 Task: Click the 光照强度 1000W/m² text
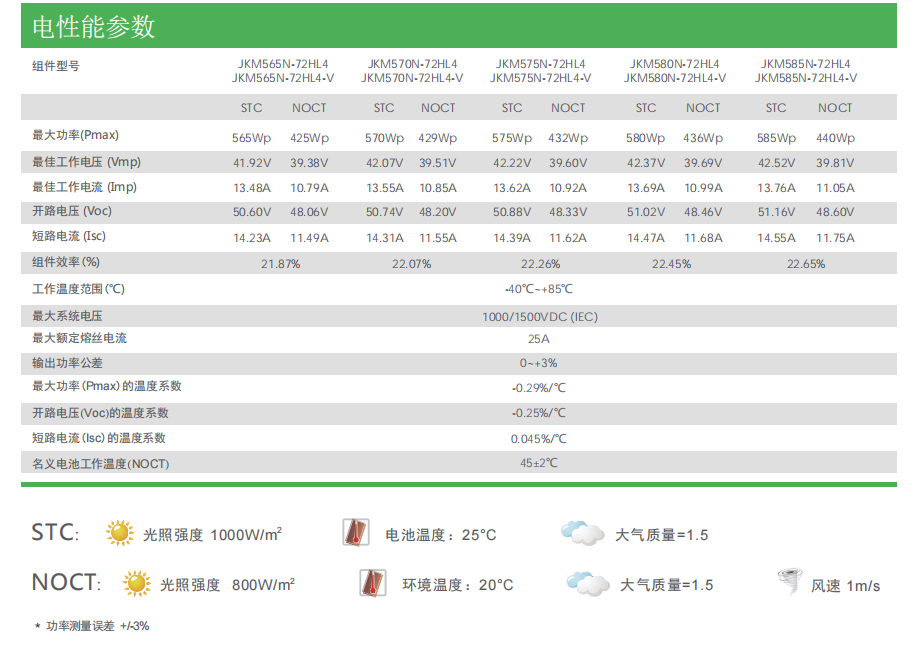212,534
